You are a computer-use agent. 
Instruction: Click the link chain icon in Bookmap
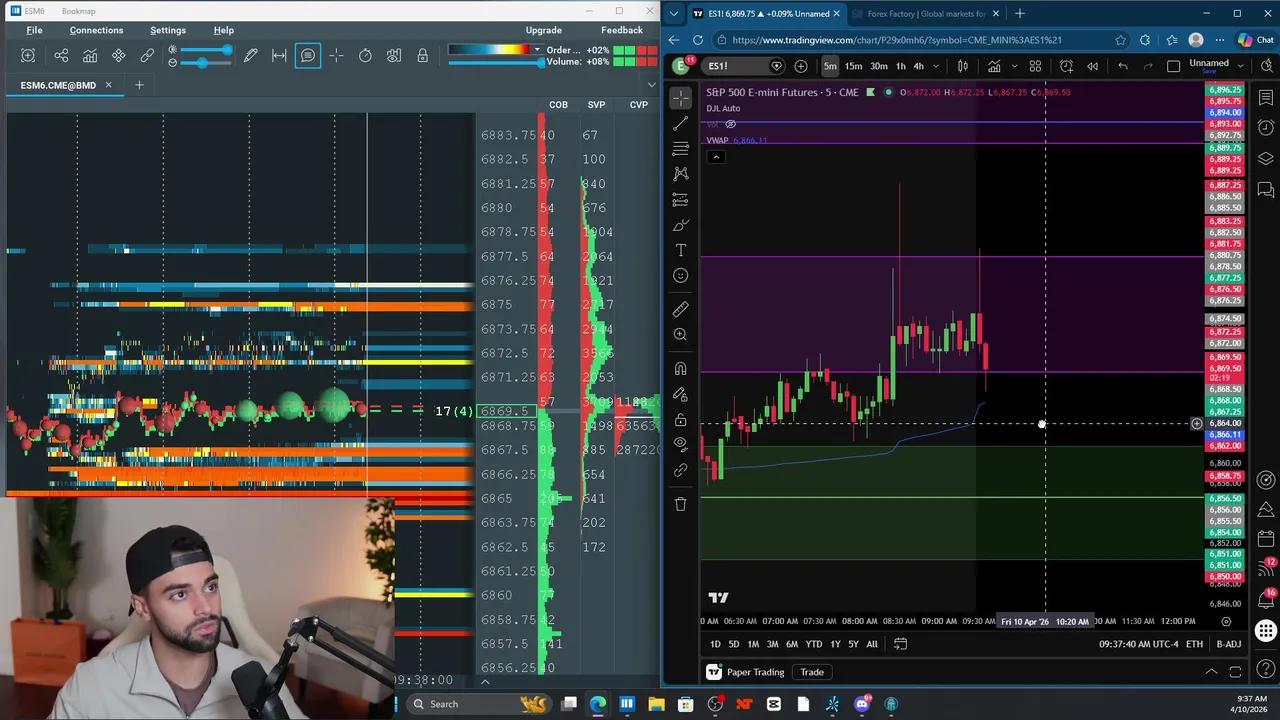147,56
